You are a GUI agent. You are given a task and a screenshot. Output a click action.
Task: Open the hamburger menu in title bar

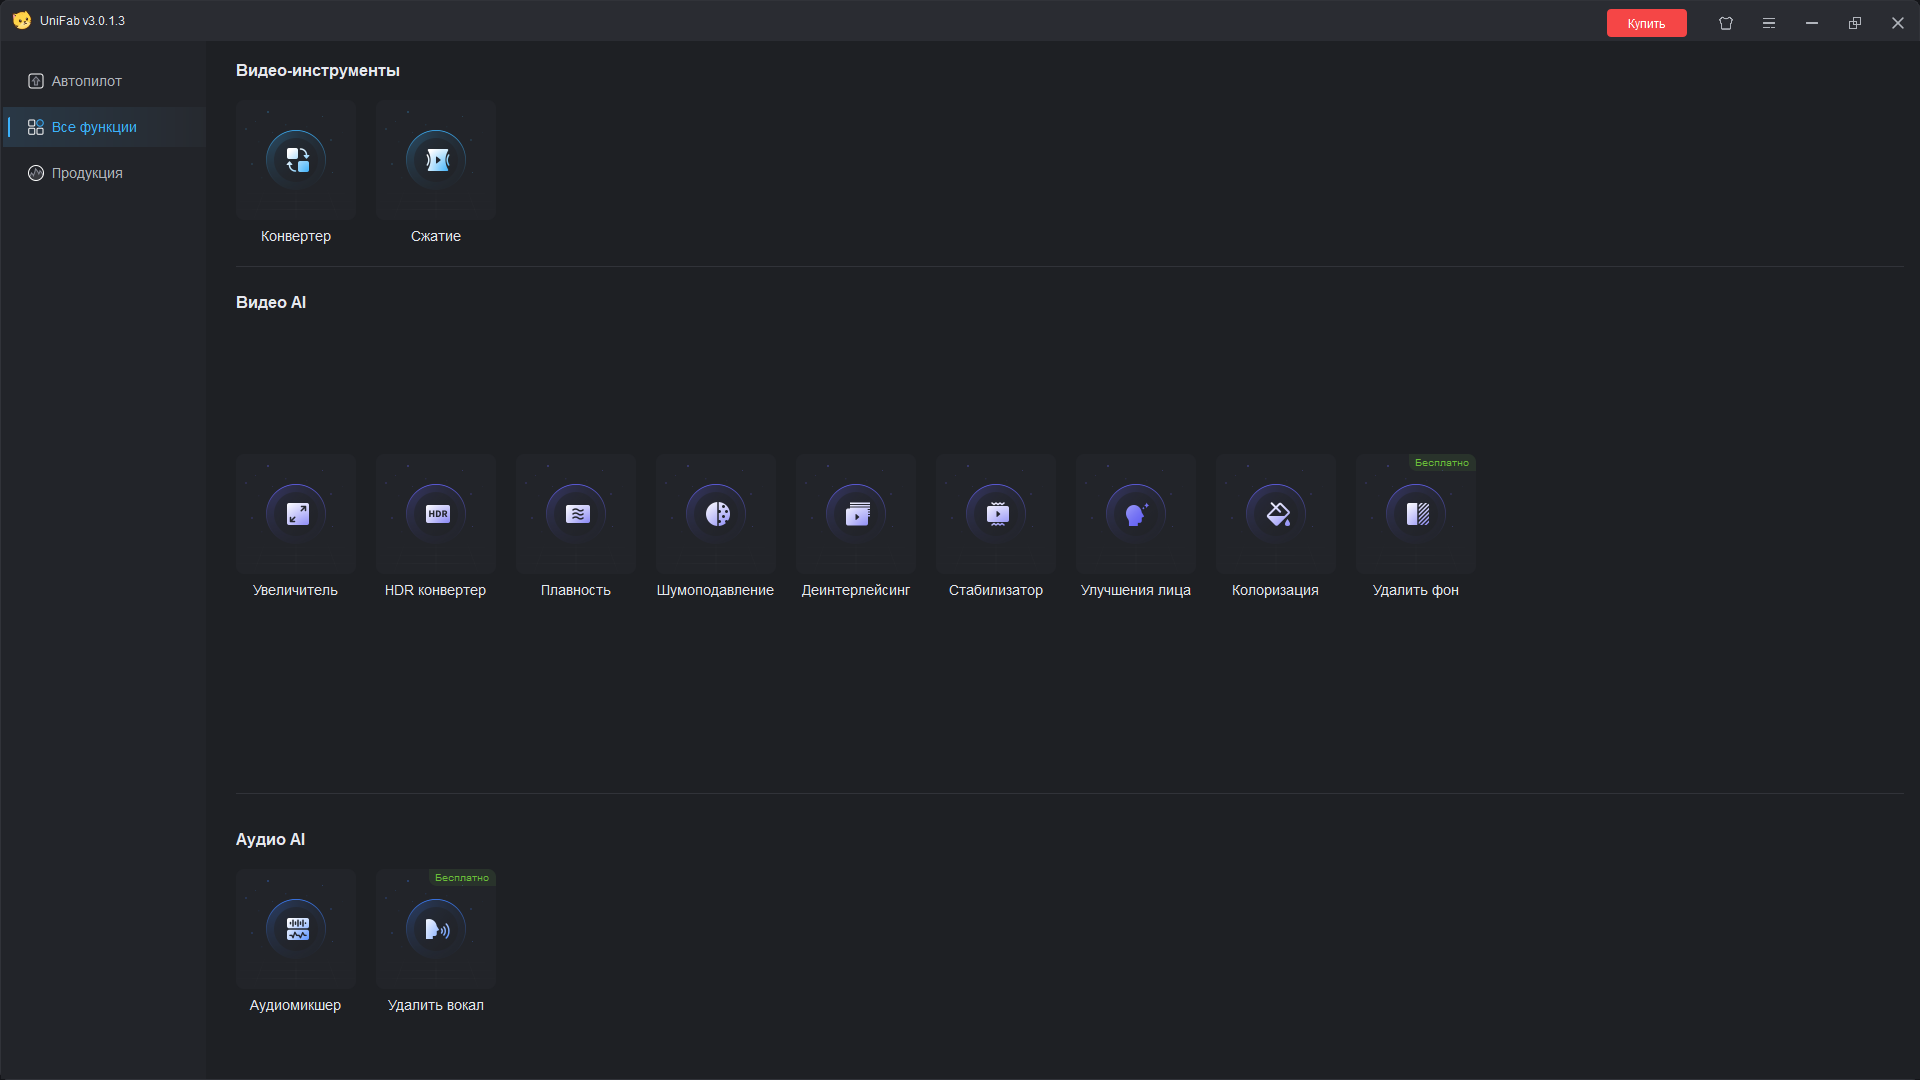(x=1769, y=23)
